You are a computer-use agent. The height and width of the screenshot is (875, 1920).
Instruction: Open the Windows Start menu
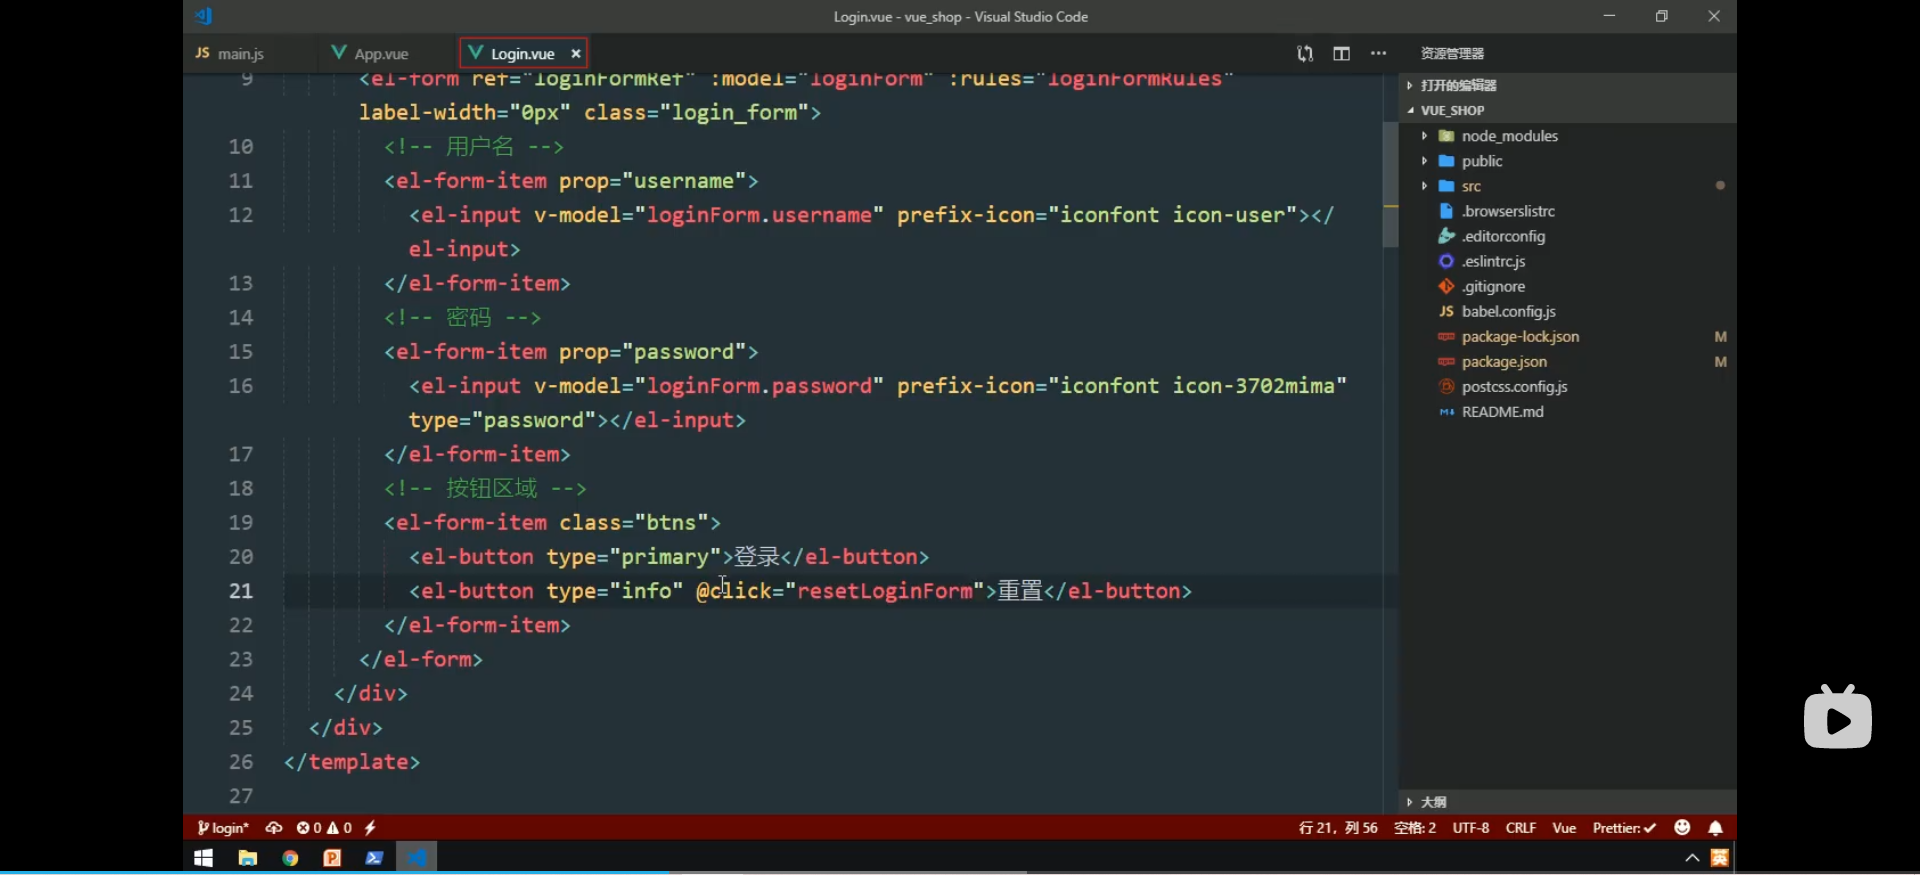pos(204,858)
